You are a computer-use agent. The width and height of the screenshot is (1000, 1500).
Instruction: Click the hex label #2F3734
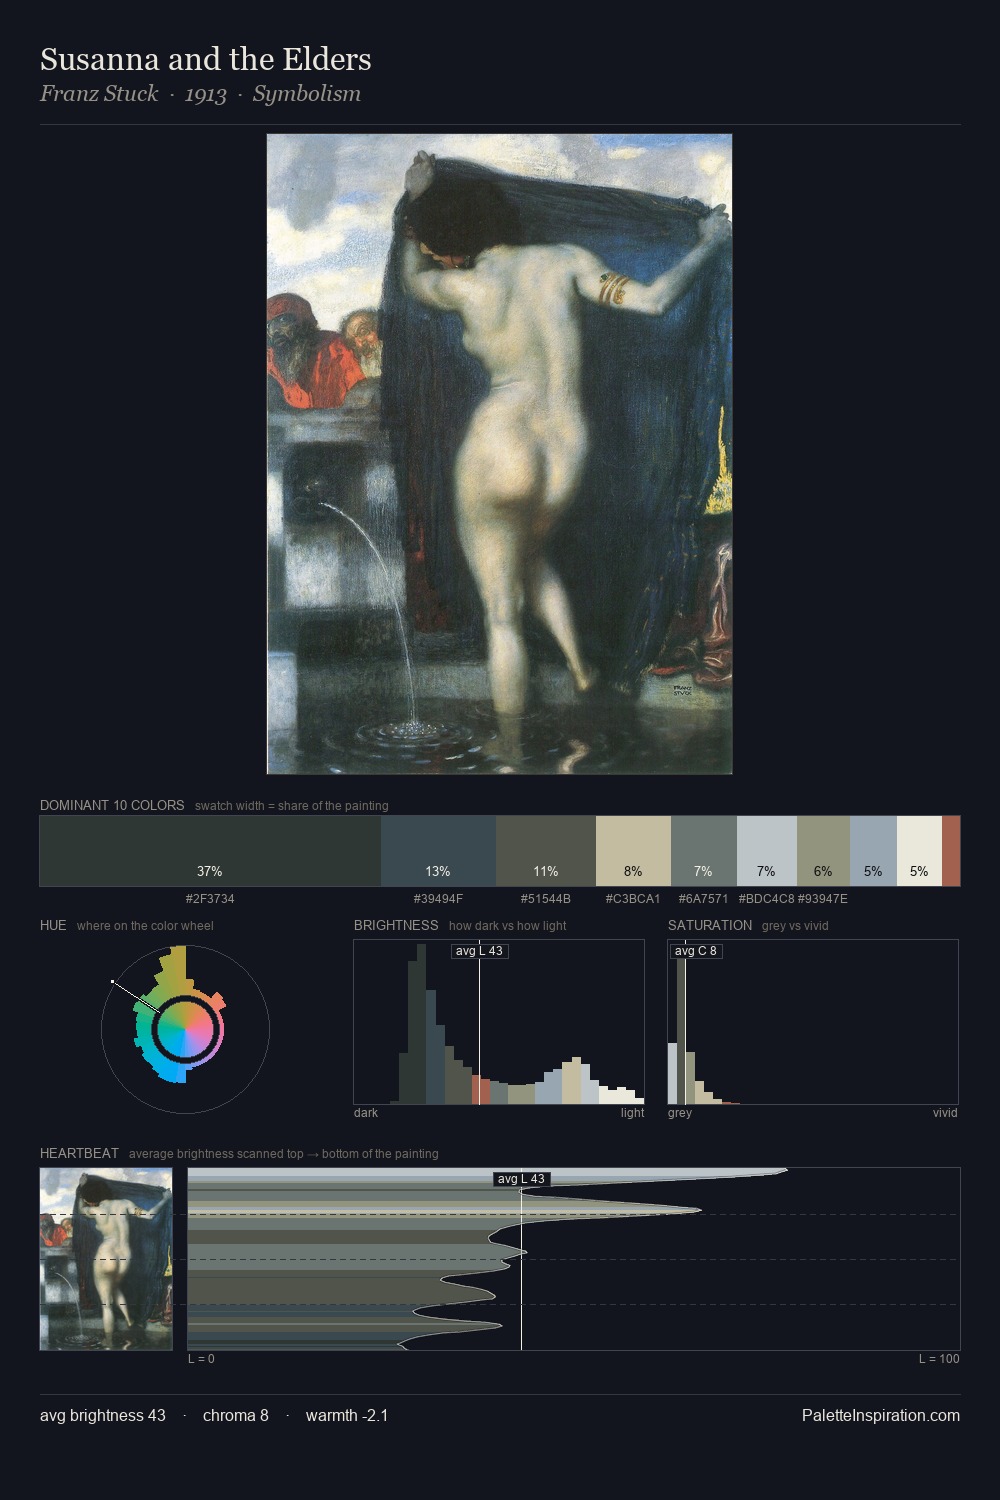point(210,899)
